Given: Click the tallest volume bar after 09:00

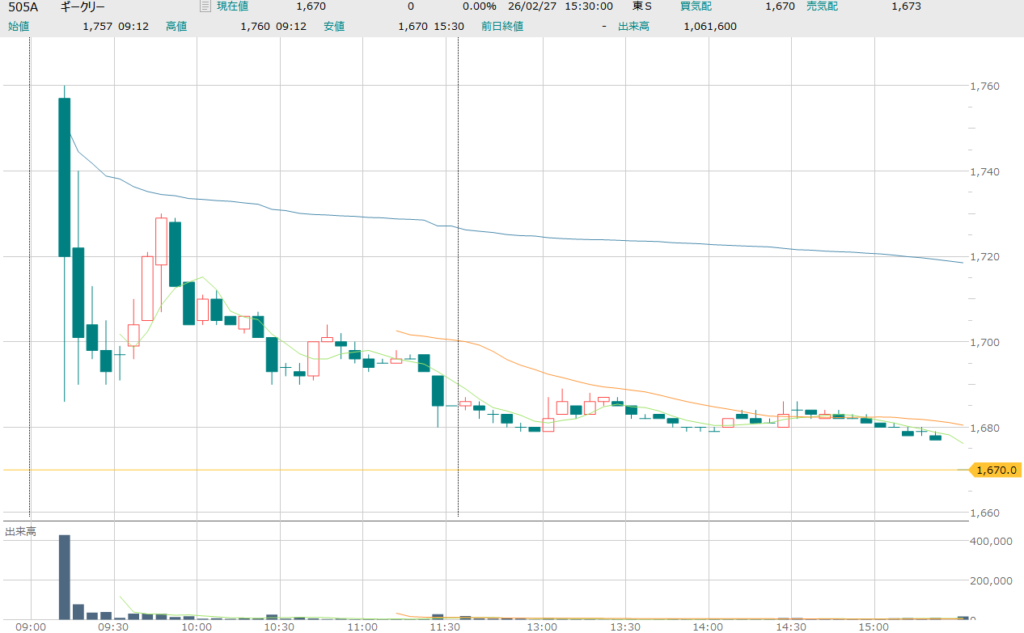Looking at the screenshot, I should coord(64,577).
